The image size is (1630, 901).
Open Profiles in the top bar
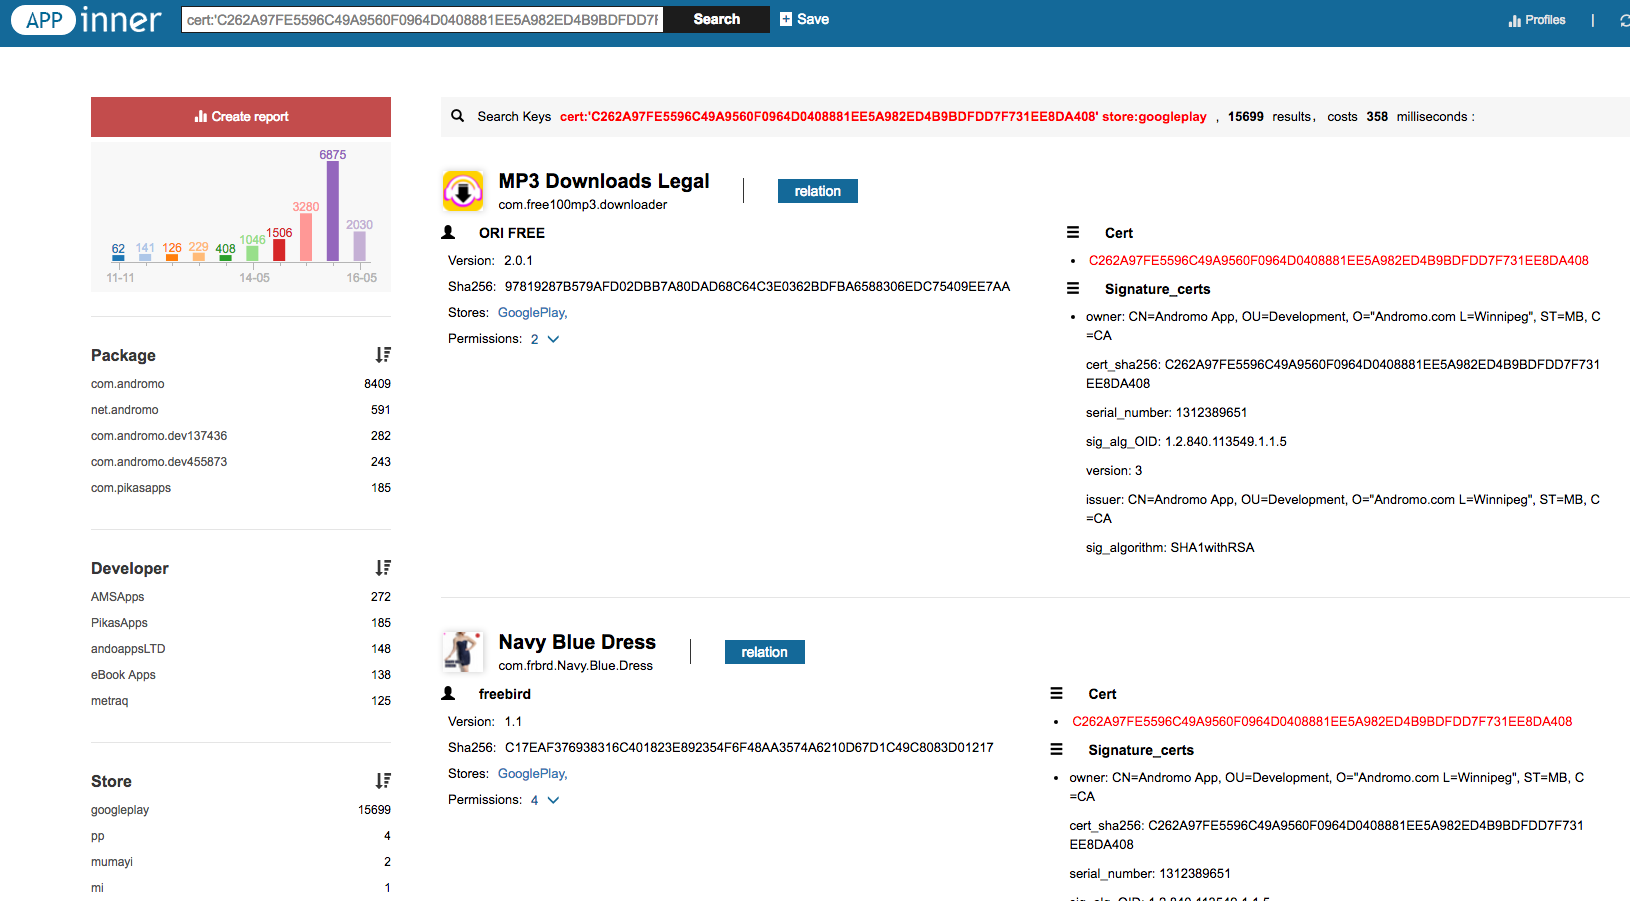coord(1537,20)
